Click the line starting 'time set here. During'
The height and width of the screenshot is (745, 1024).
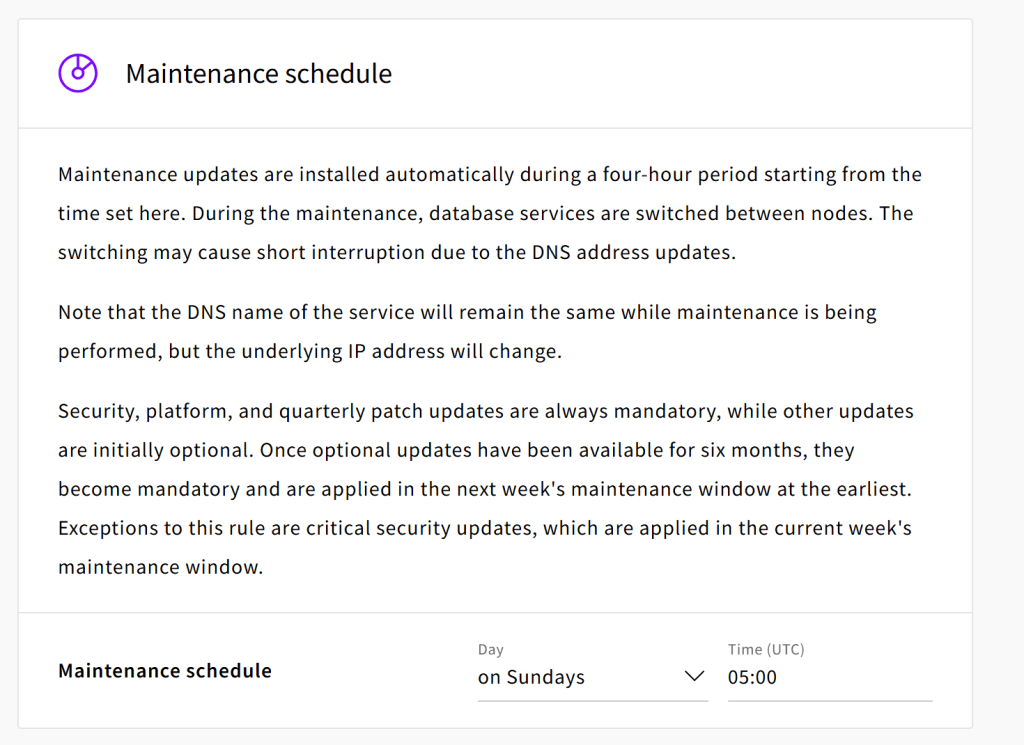[x=485, y=214]
